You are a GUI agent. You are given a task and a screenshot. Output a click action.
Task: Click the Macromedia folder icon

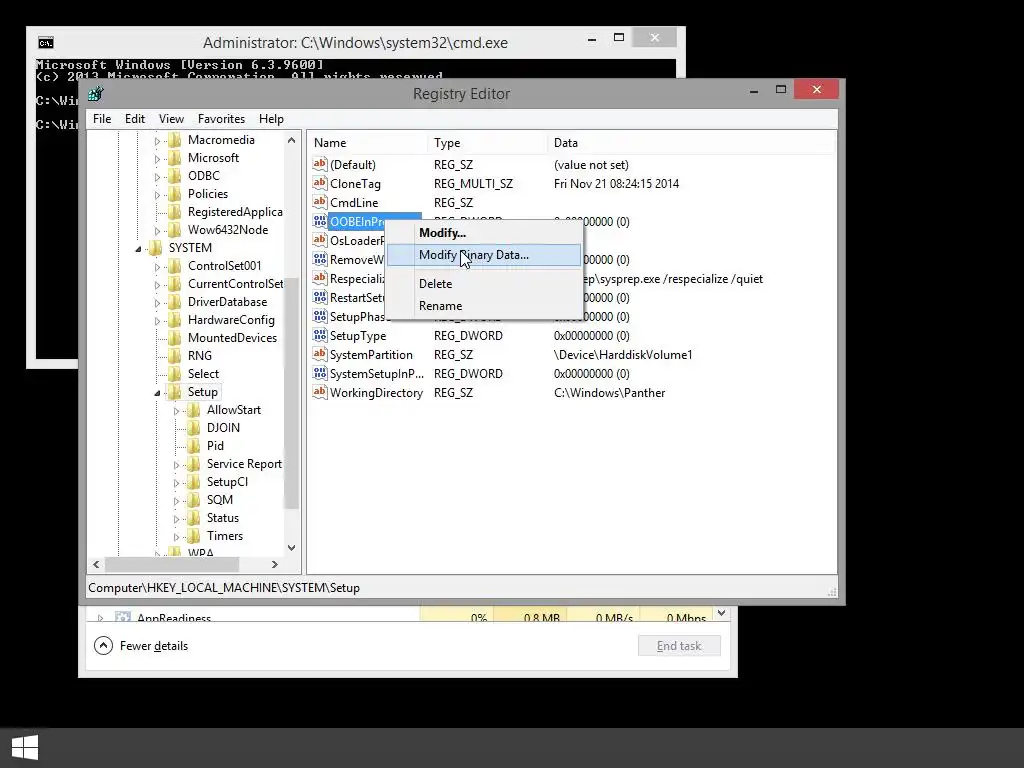174,140
